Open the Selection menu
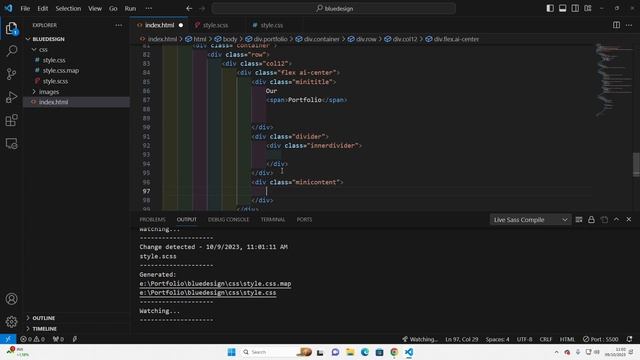The width and height of the screenshot is (640, 360). click(68, 8)
